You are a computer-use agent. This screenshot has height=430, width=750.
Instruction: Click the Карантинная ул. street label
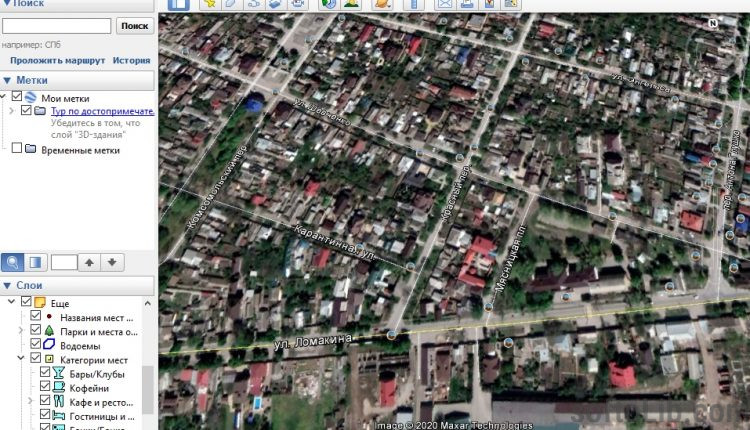334,243
